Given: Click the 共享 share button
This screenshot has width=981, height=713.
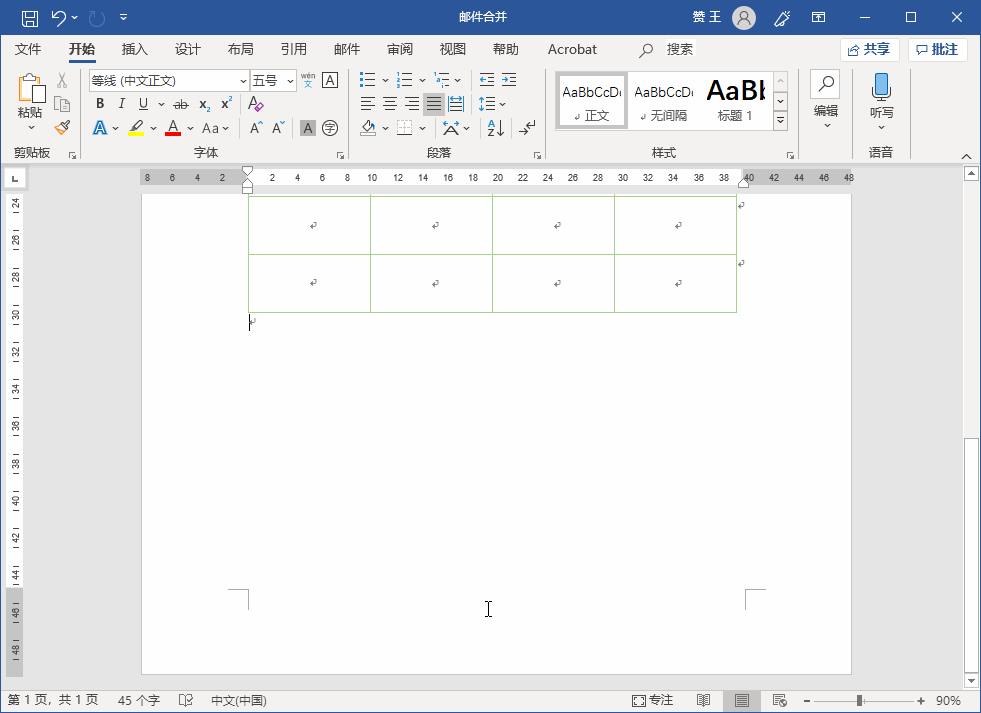Looking at the screenshot, I should (869, 49).
